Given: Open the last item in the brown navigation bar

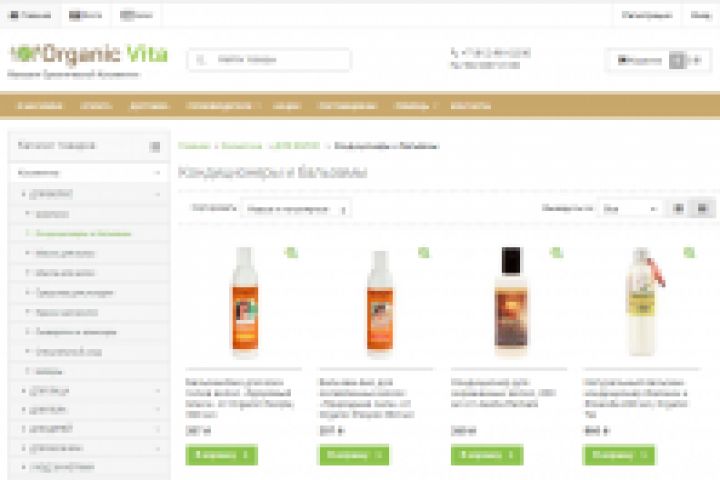Looking at the screenshot, I should [x=471, y=106].
